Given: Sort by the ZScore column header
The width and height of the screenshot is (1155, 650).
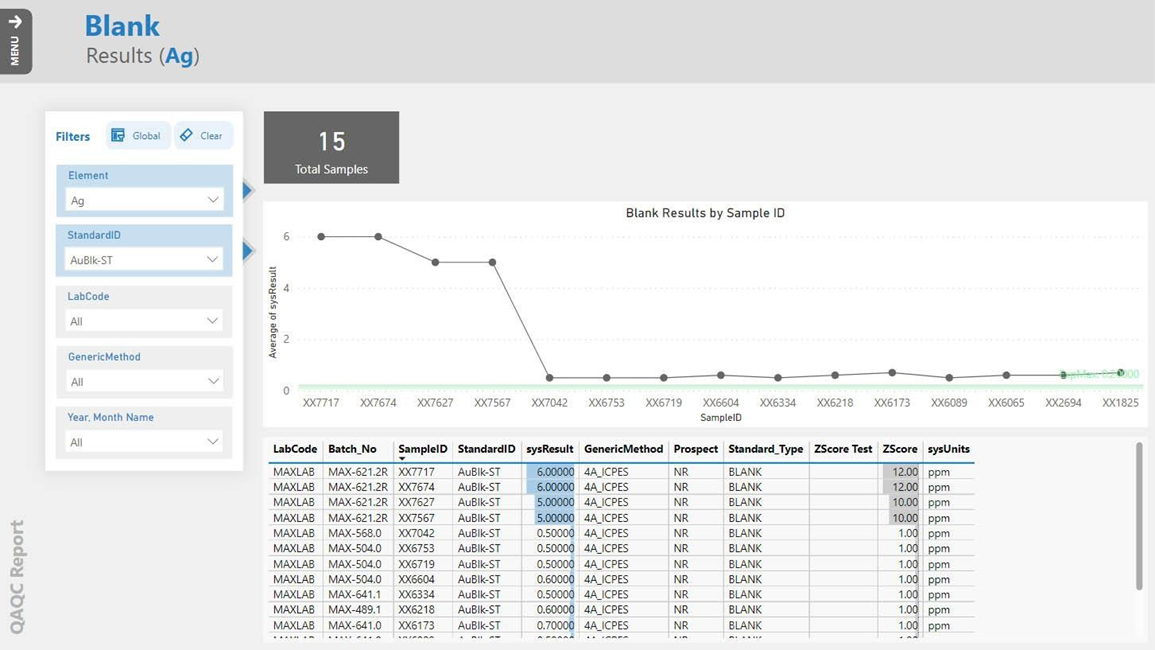Looking at the screenshot, I should [899, 448].
